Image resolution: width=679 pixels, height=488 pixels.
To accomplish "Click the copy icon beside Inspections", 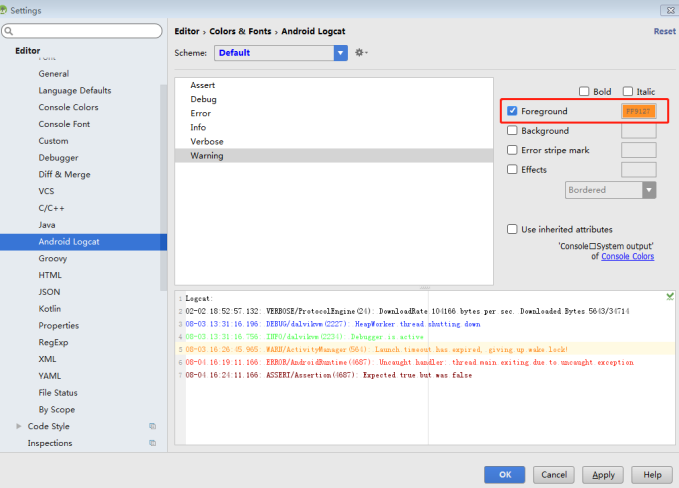I will (152, 443).
